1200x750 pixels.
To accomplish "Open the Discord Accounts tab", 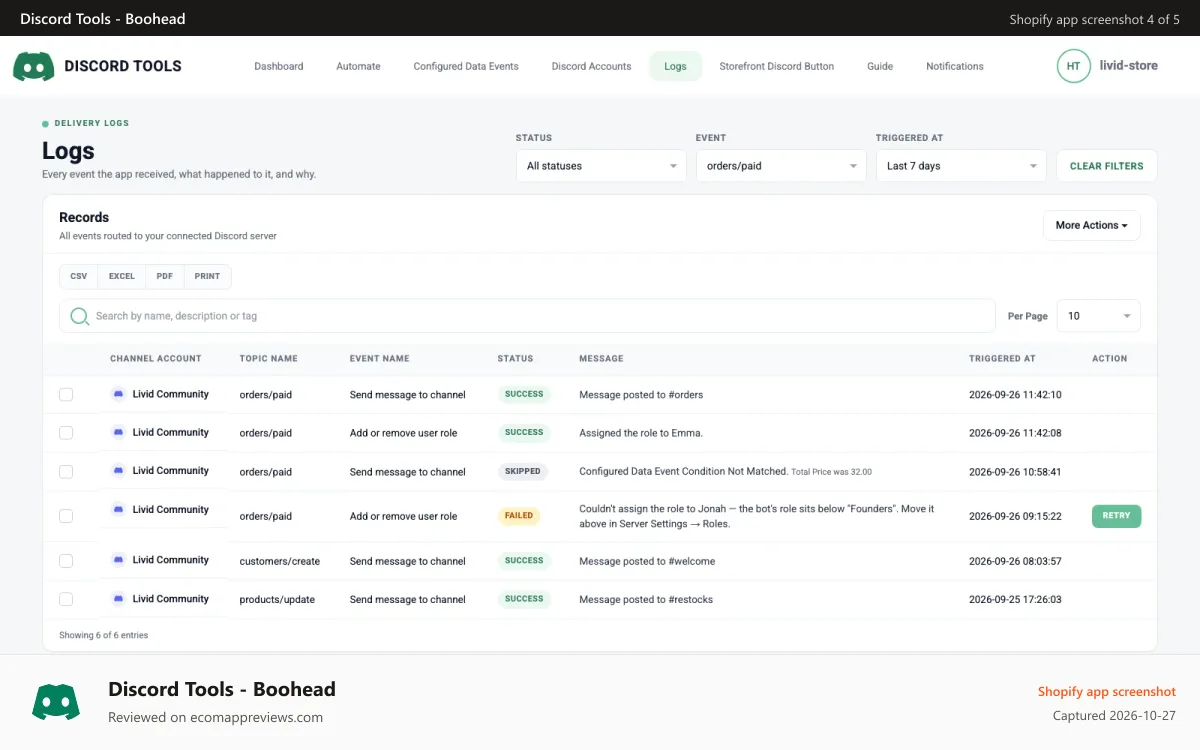I will [x=591, y=66].
